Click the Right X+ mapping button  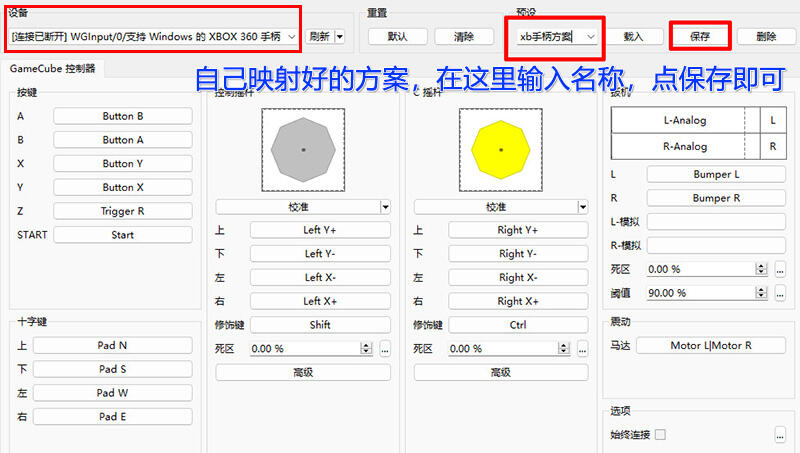point(518,301)
